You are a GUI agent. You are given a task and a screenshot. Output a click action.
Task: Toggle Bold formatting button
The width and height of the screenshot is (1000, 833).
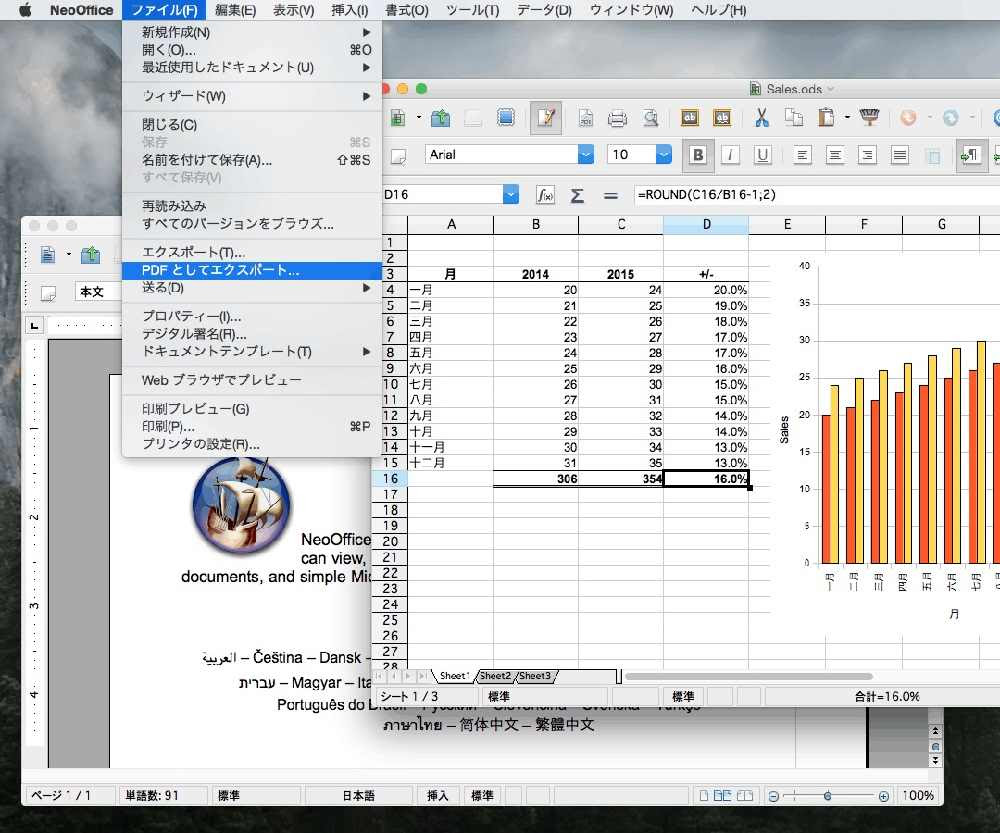[x=698, y=155]
